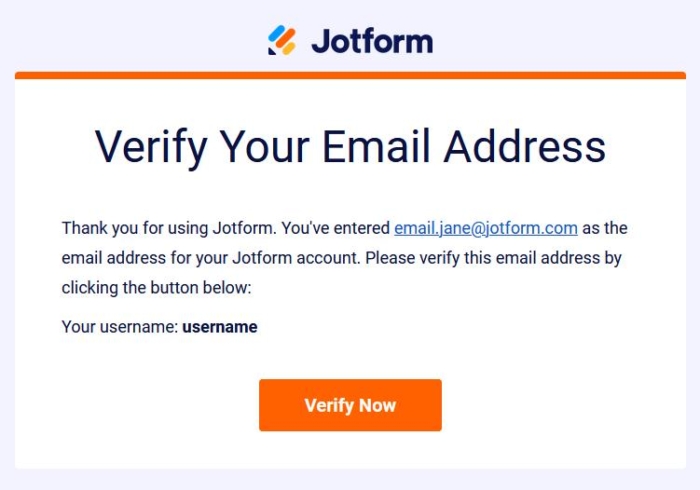Click the 'Your username:' label

point(119,327)
